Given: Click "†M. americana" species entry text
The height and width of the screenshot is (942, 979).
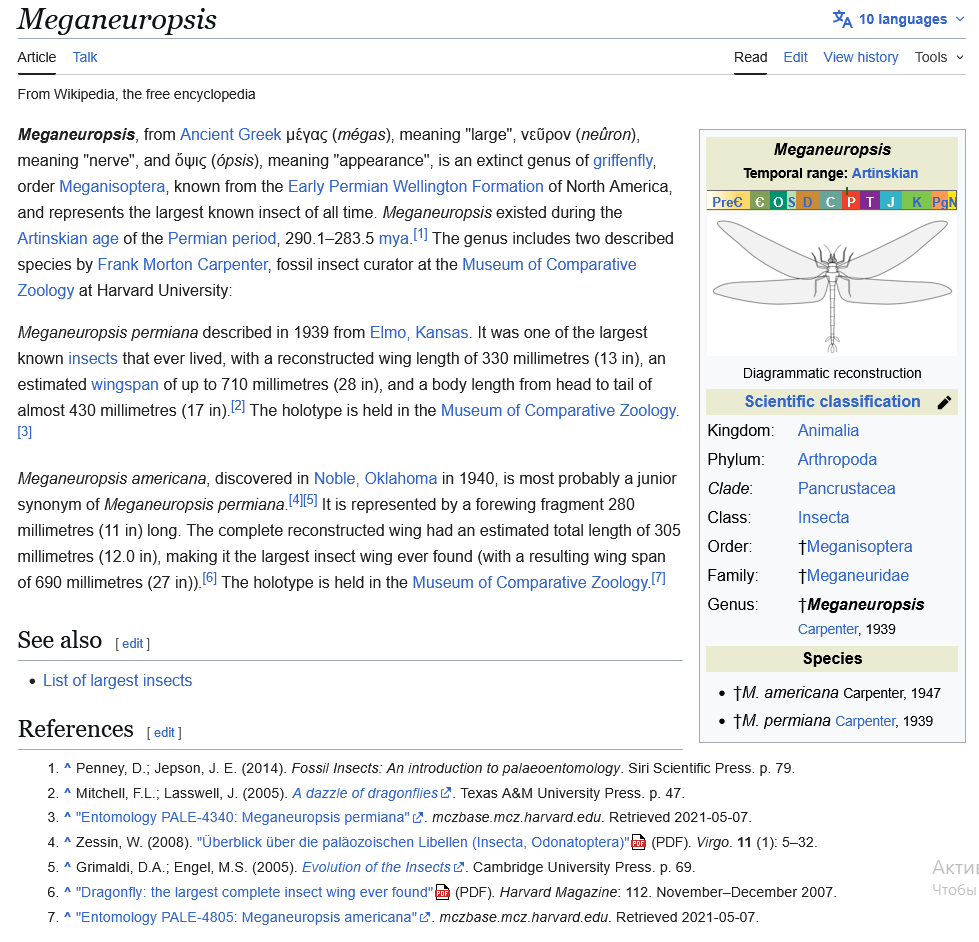Looking at the screenshot, I should 786,693.
